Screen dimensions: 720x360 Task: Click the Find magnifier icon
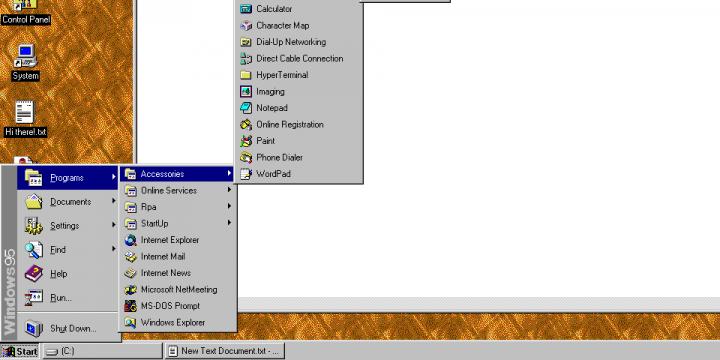[34, 250]
